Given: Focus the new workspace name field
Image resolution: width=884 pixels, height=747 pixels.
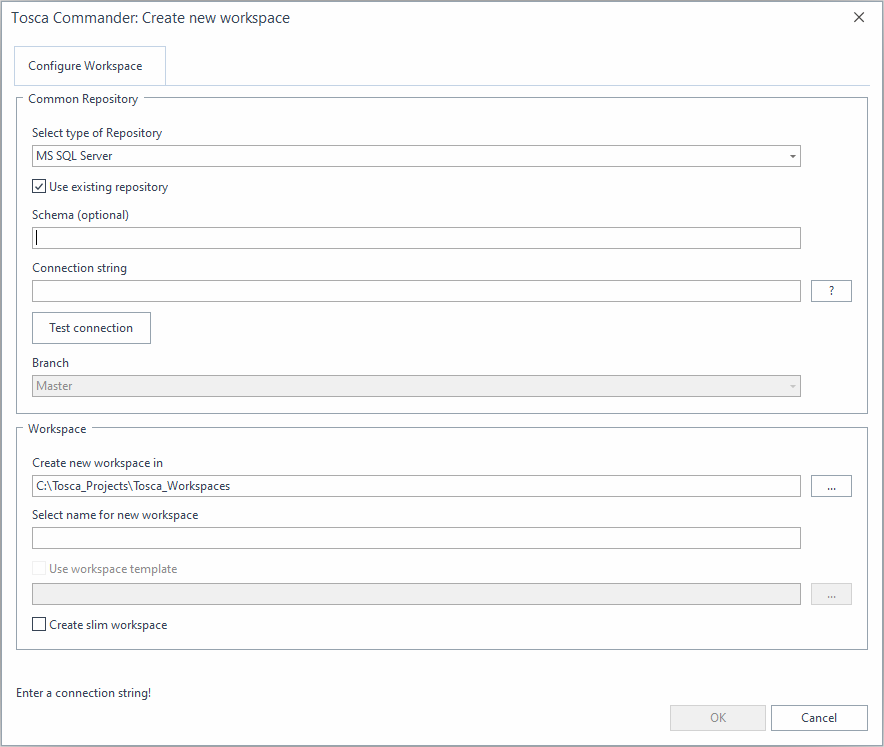Looking at the screenshot, I should click(x=415, y=538).
